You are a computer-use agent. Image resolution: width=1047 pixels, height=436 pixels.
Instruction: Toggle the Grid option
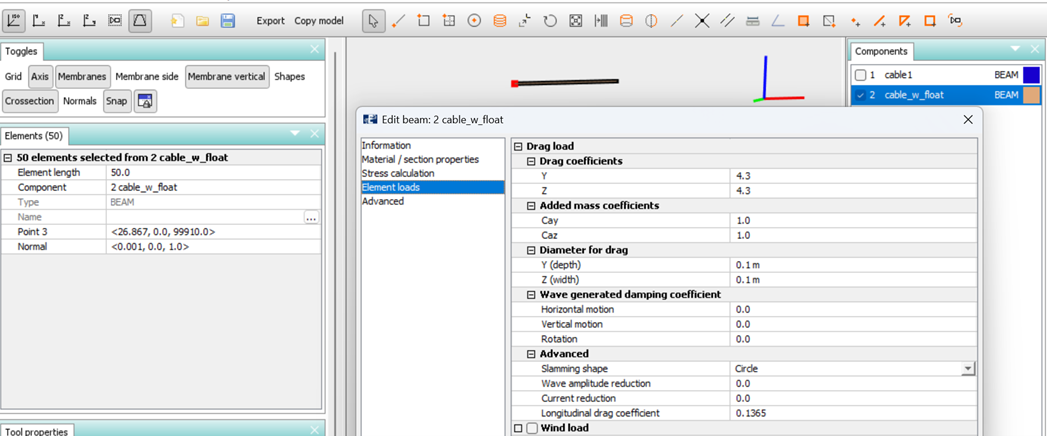tap(13, 77)
